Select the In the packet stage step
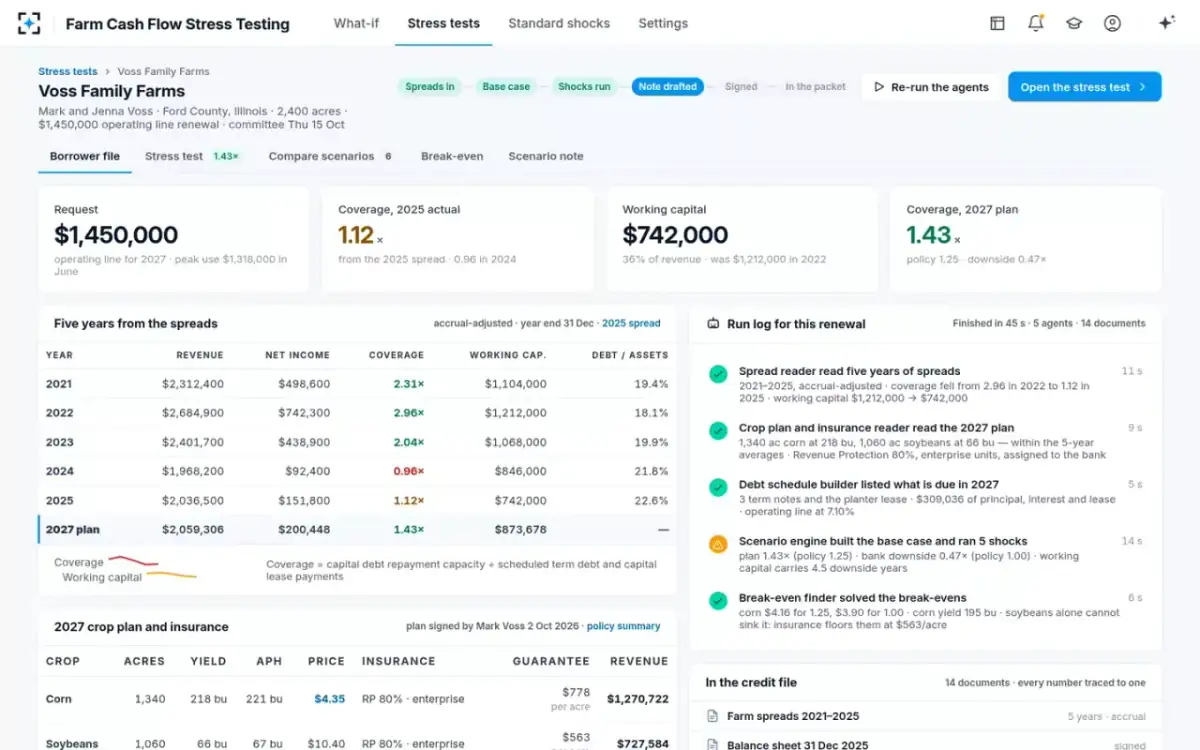Image resolution: width=1200 pixels, height=750 pixels. point(815,87)
